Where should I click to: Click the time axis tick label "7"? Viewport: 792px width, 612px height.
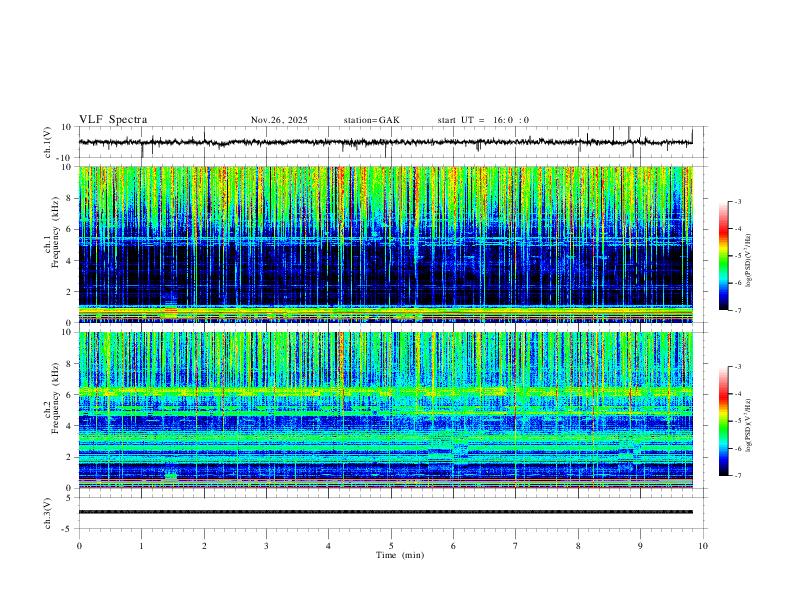(x=516, y=546)
